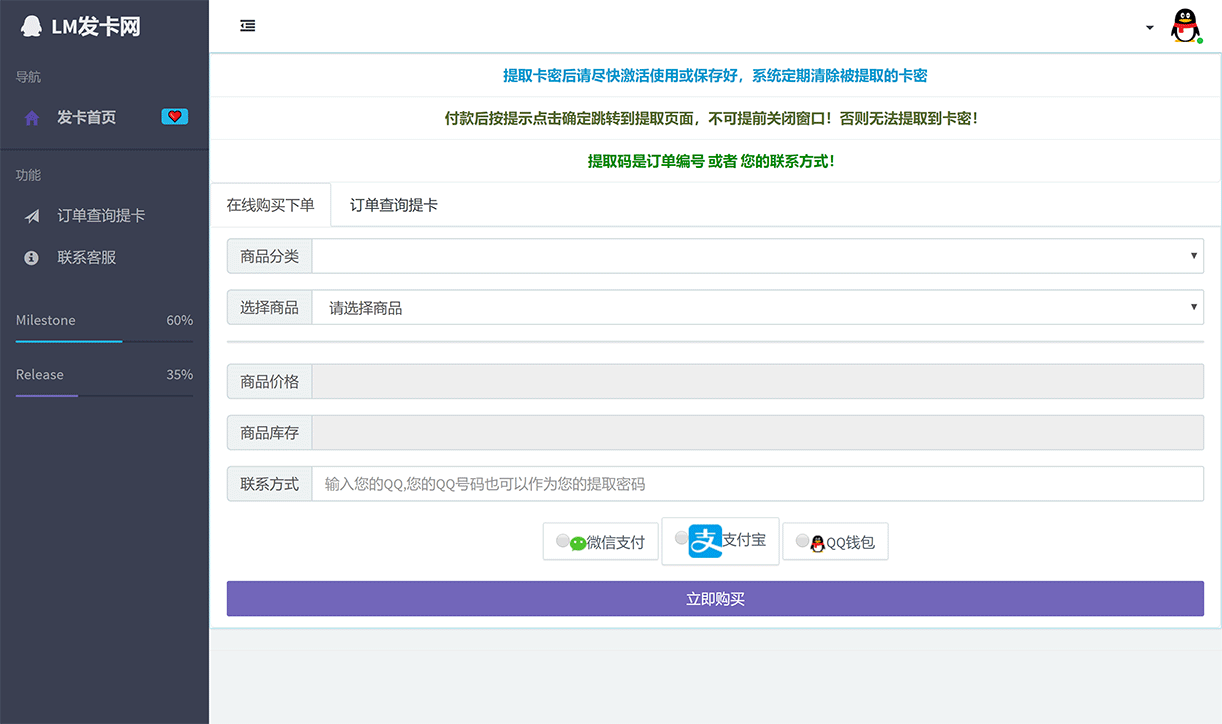This screenshot has width=1222, height=724.
Task: Click the 立即购买 purchase button
Action: [715, 598]
